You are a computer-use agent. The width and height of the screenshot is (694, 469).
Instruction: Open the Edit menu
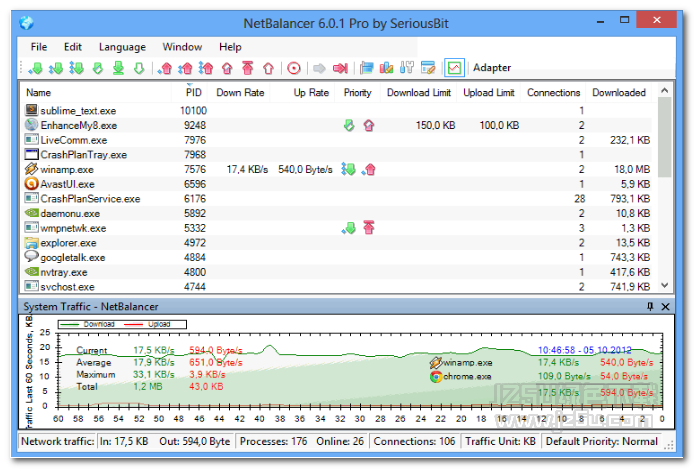[73, 47]
